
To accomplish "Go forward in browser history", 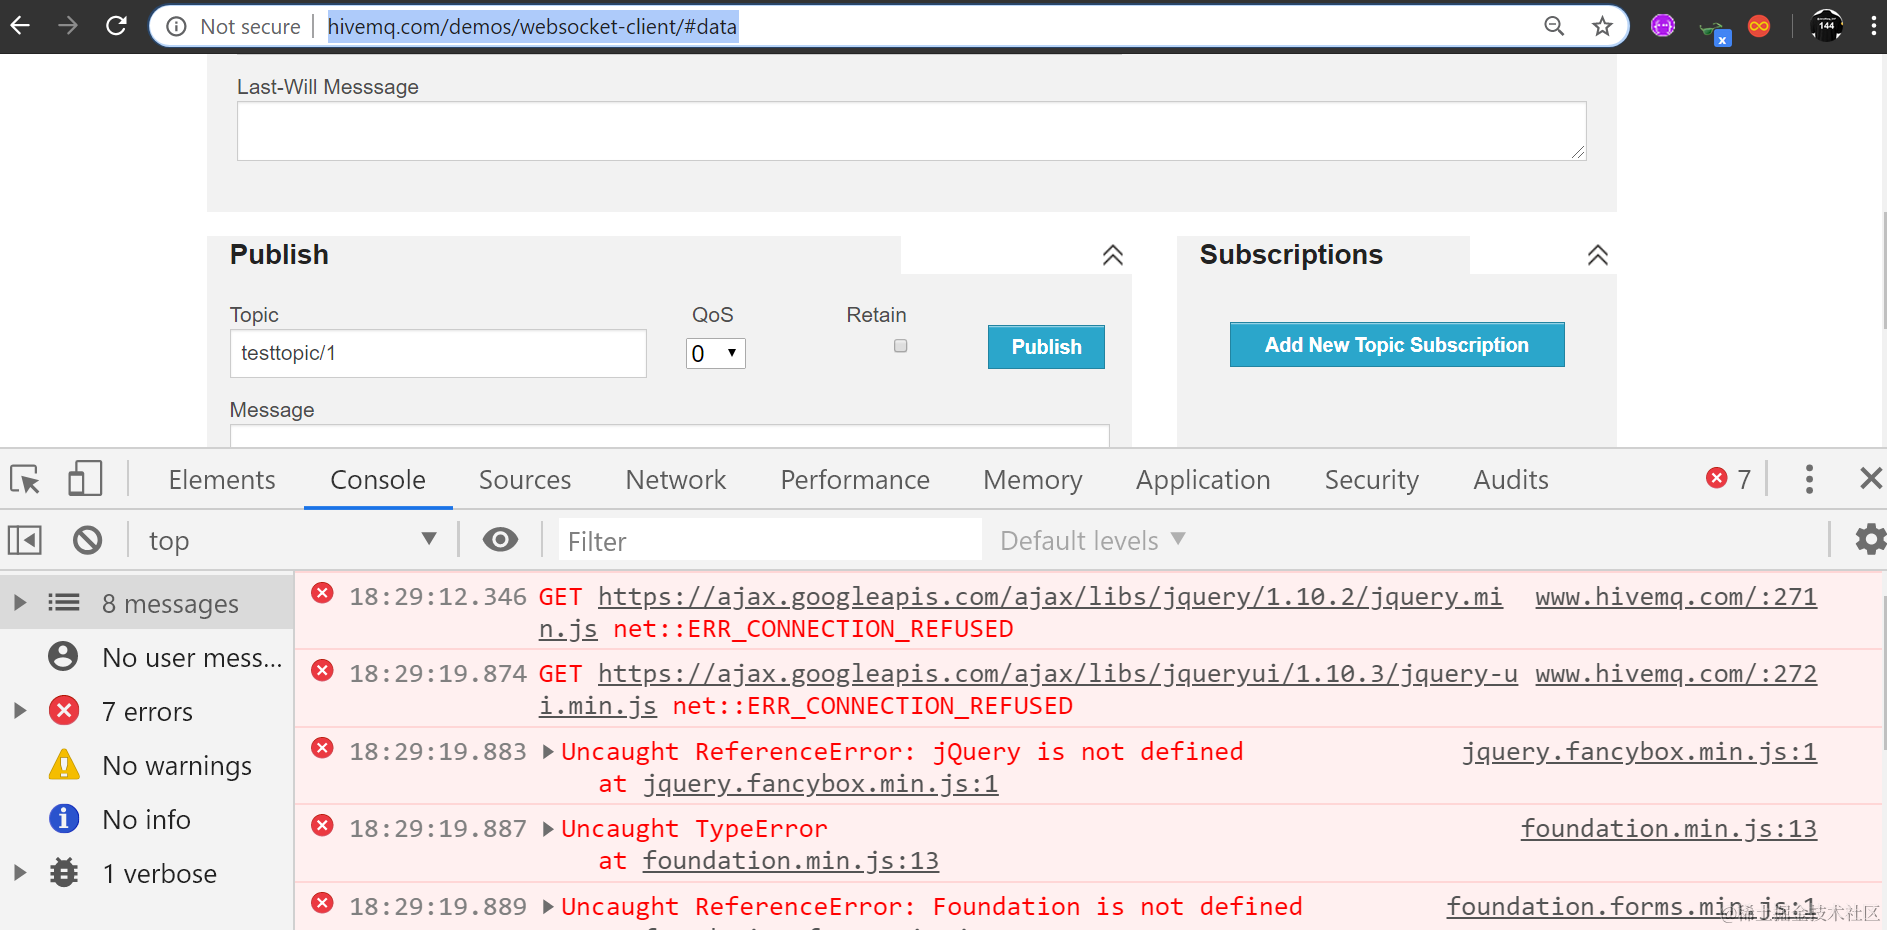I will tap(68, 26).
